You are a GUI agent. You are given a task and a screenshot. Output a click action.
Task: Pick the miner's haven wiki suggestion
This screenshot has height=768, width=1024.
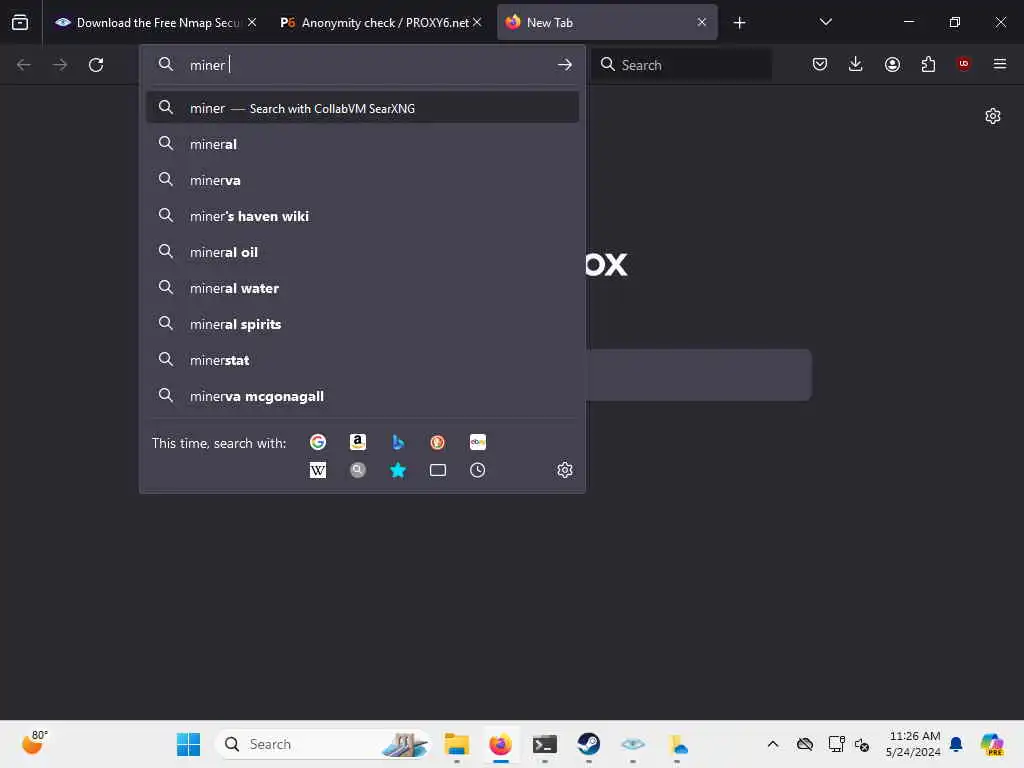click(362, 216)
